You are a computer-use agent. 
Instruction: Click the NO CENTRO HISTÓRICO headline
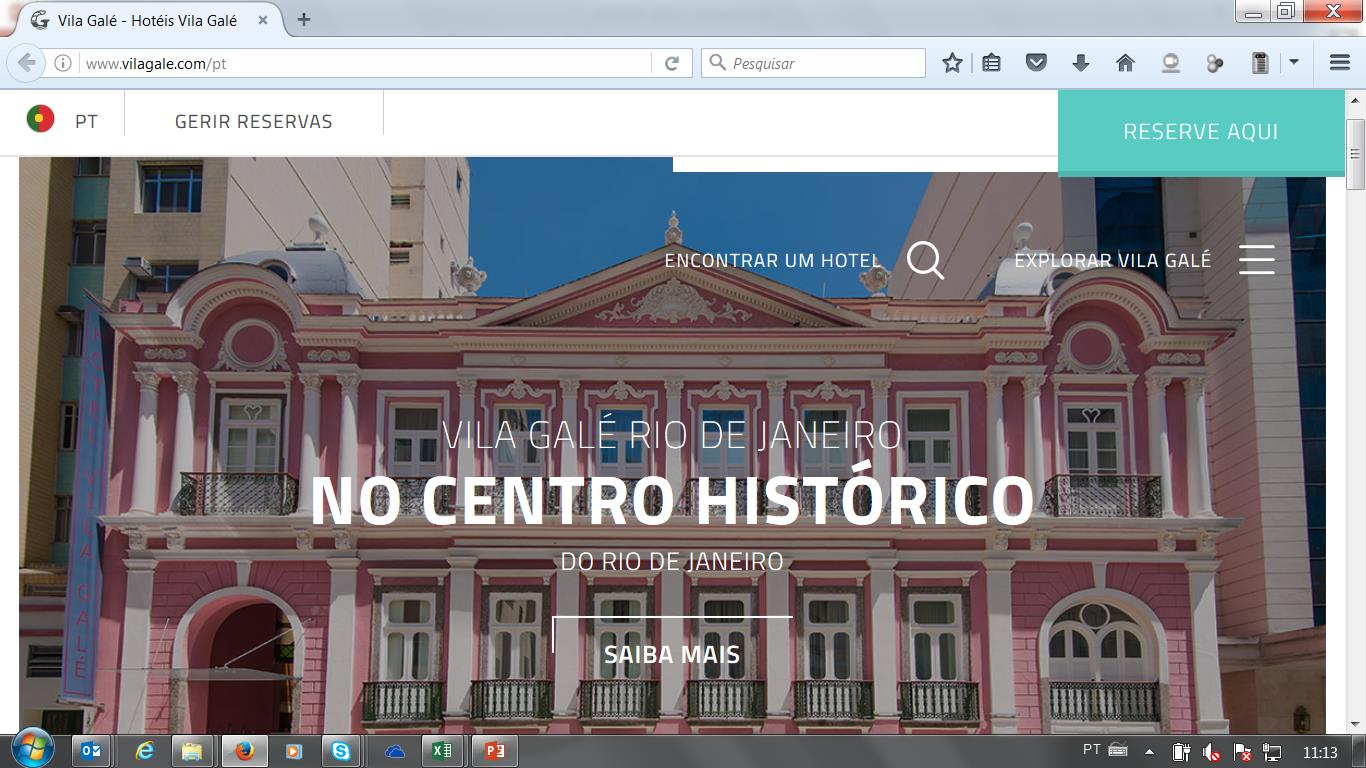pyautogui.click(x=672, y=500)
